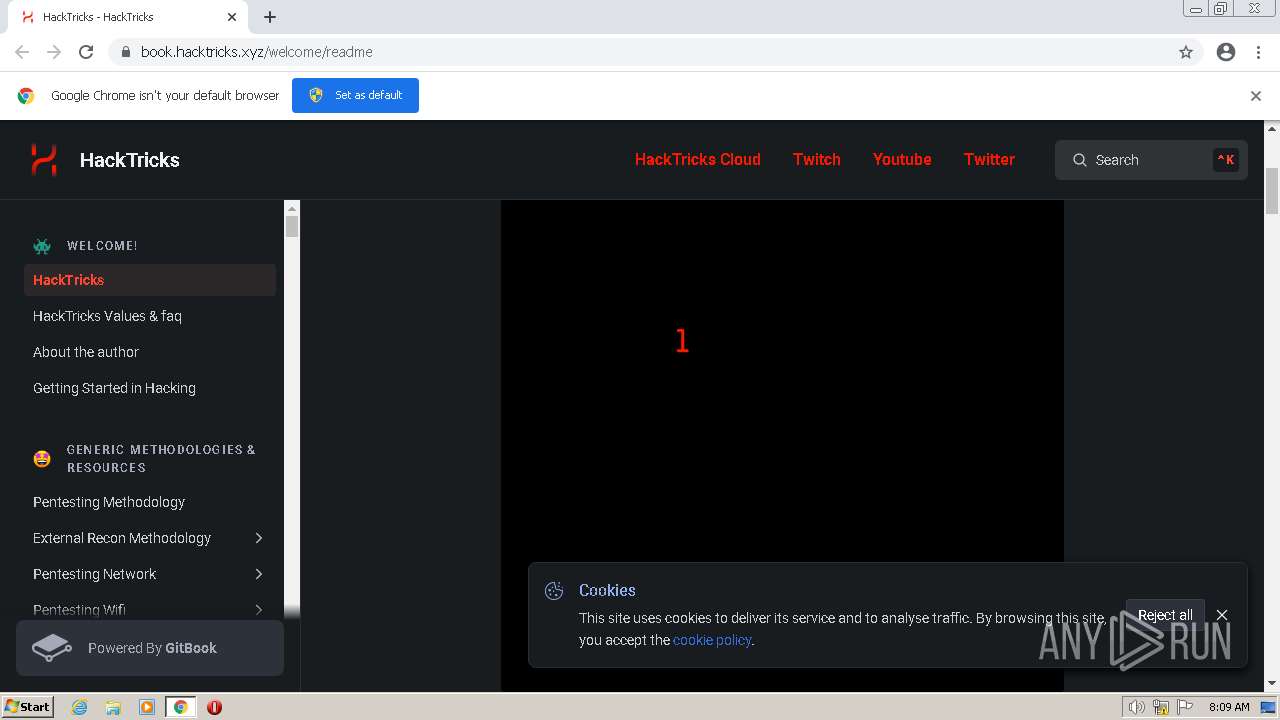This screenshot has height=720, width=1280.
Task: Close the default browser notification bar
Action: pos(1256,96)
